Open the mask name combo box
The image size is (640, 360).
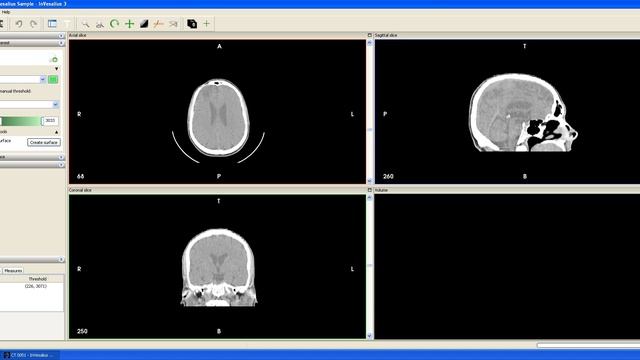(x=23, y=80)
